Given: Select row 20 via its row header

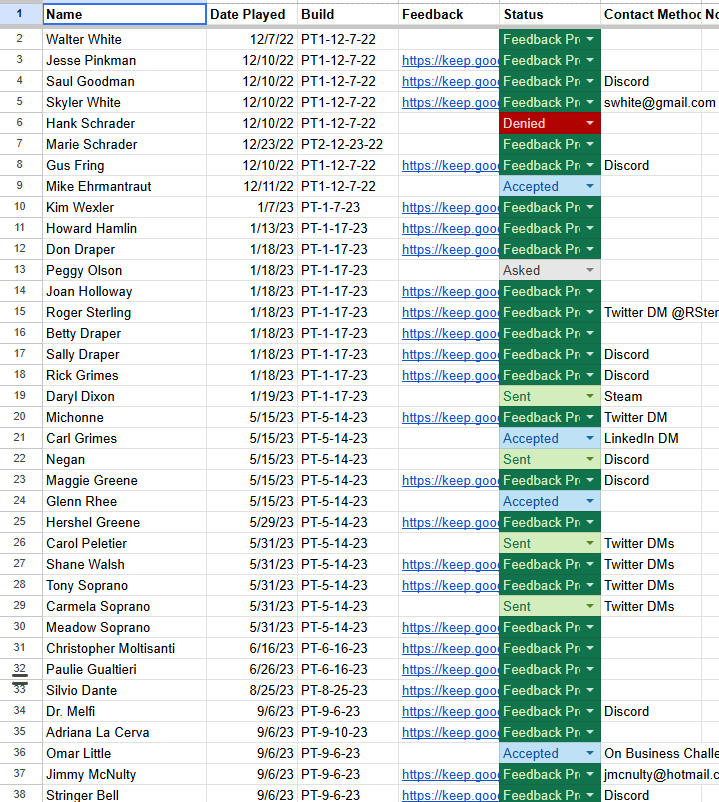Looking at the screenshot, I should click(20, 417).
